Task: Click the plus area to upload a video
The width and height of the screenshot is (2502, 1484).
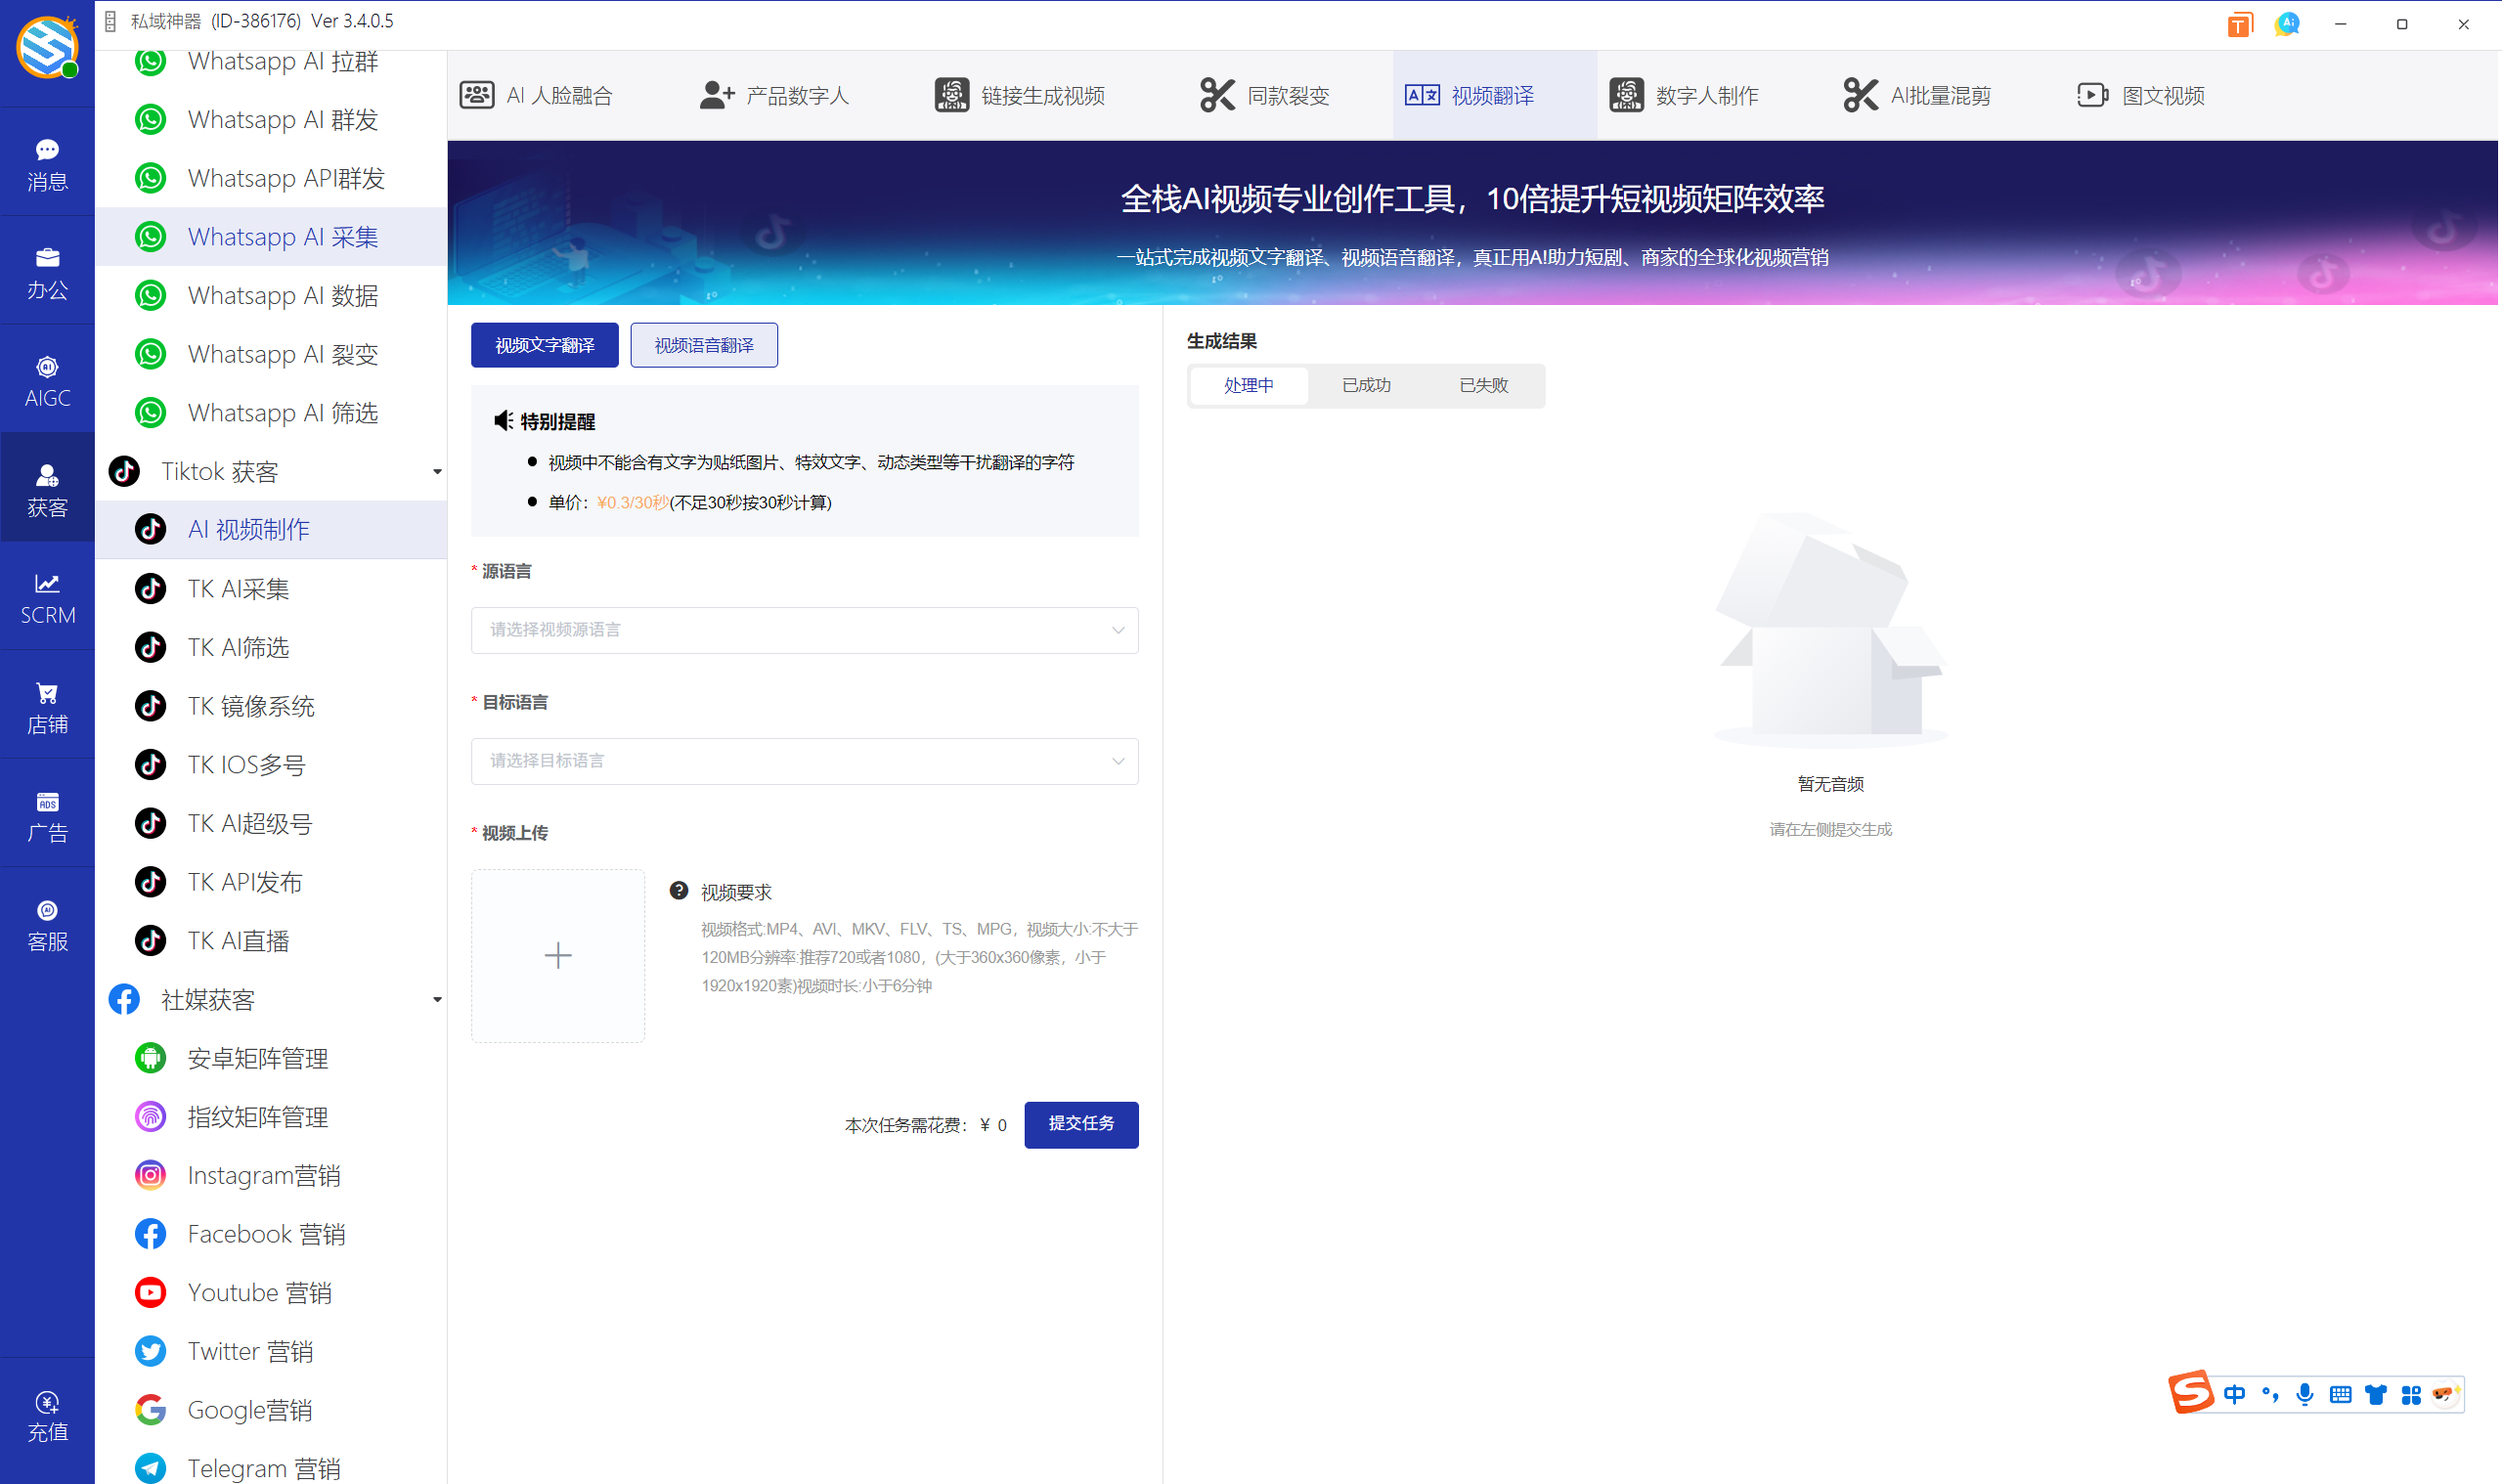Action: pyautogui.click(x=557, y=955)
